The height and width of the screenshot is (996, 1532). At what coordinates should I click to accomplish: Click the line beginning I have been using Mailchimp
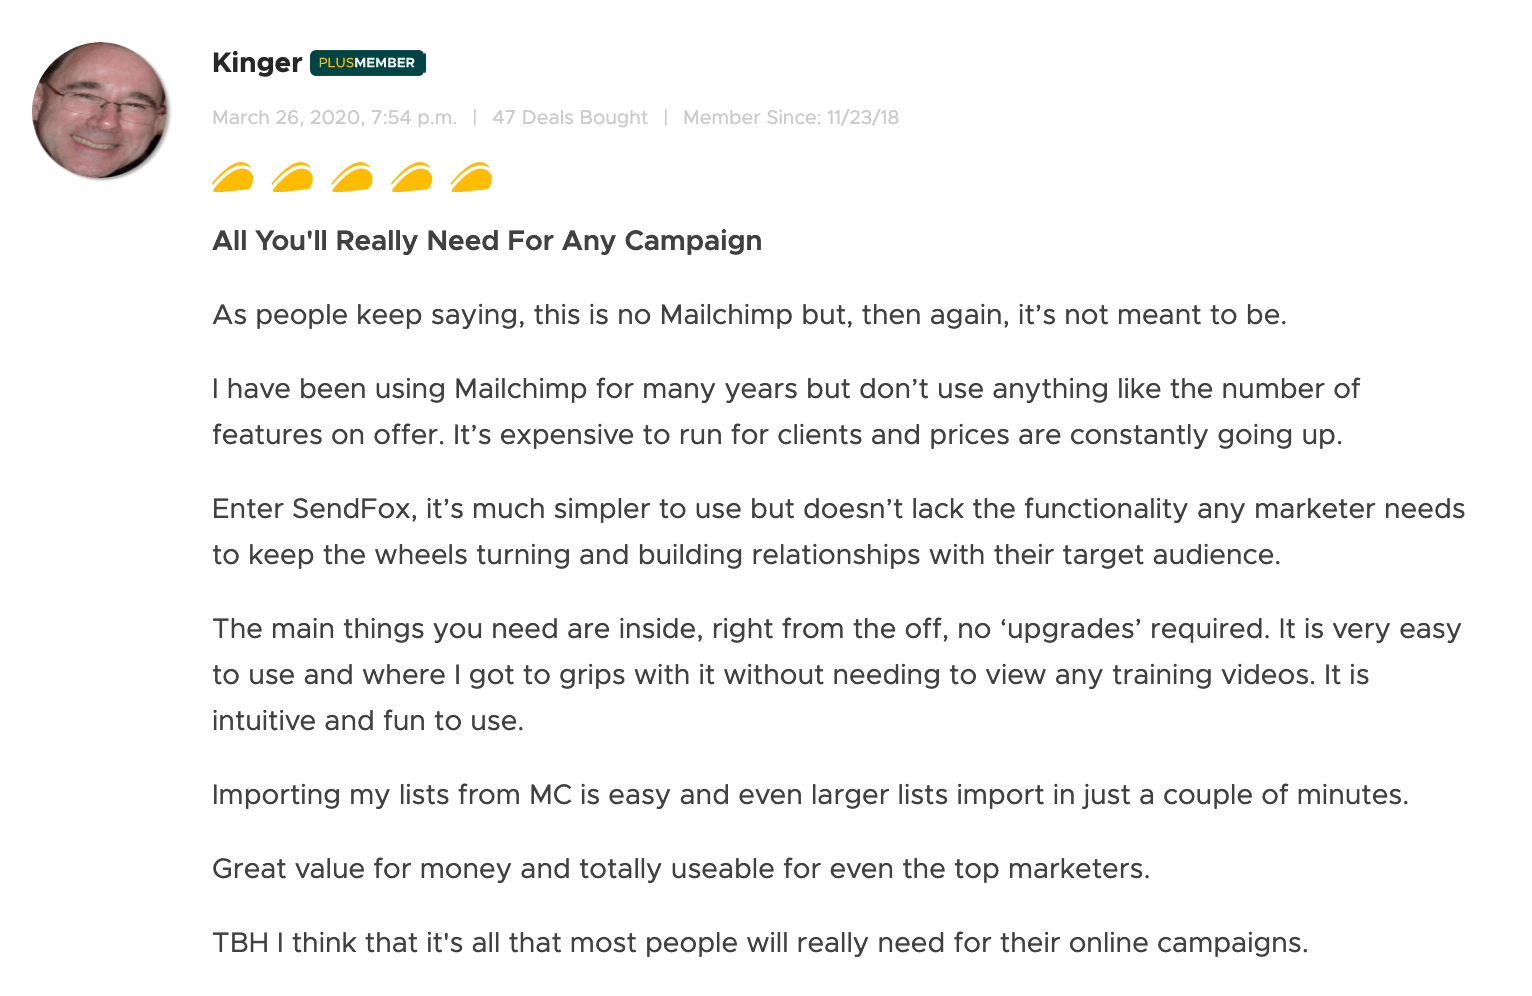coord(786,389)
